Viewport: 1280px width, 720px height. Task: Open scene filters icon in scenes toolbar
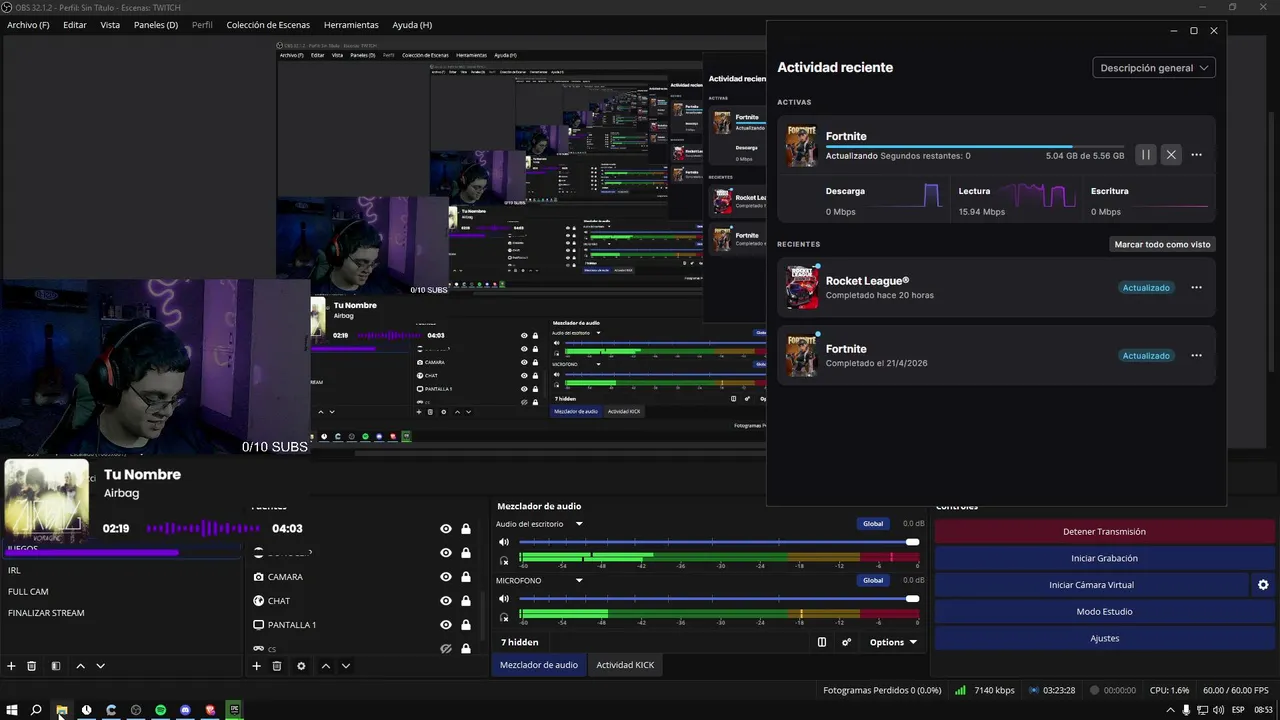(x=56, y=666)
